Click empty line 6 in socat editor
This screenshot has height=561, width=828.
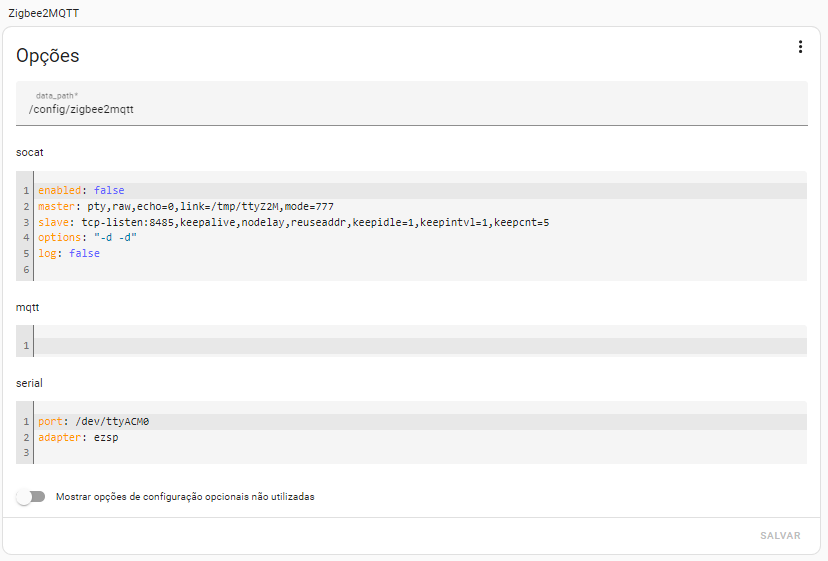(x=420, y=269)
